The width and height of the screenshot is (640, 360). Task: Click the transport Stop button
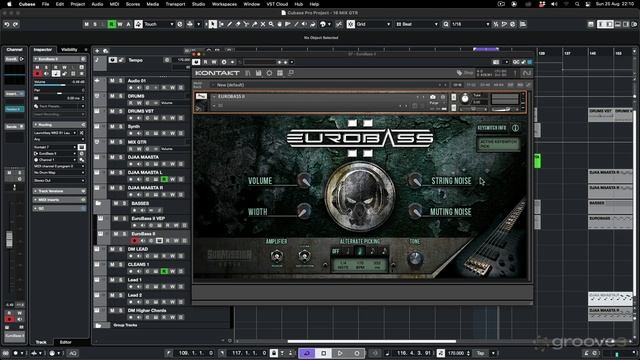pyautogui.click(x=324, y=353)
